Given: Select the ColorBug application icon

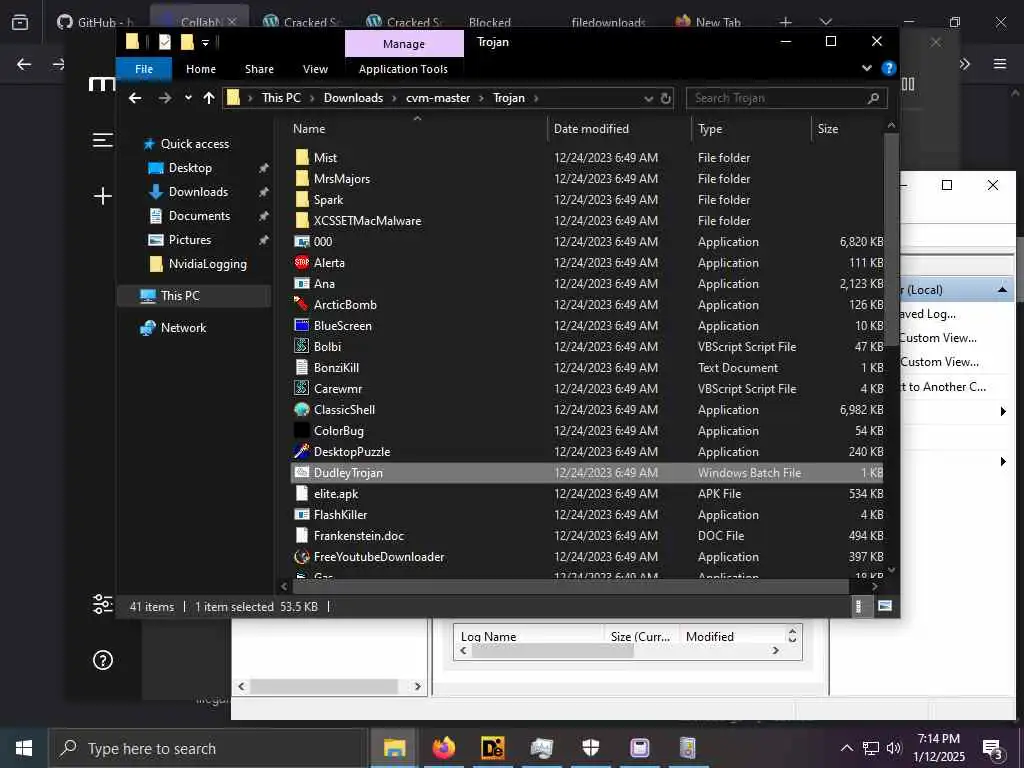Looking at the screenshot, I should click(x=302, y=430).
